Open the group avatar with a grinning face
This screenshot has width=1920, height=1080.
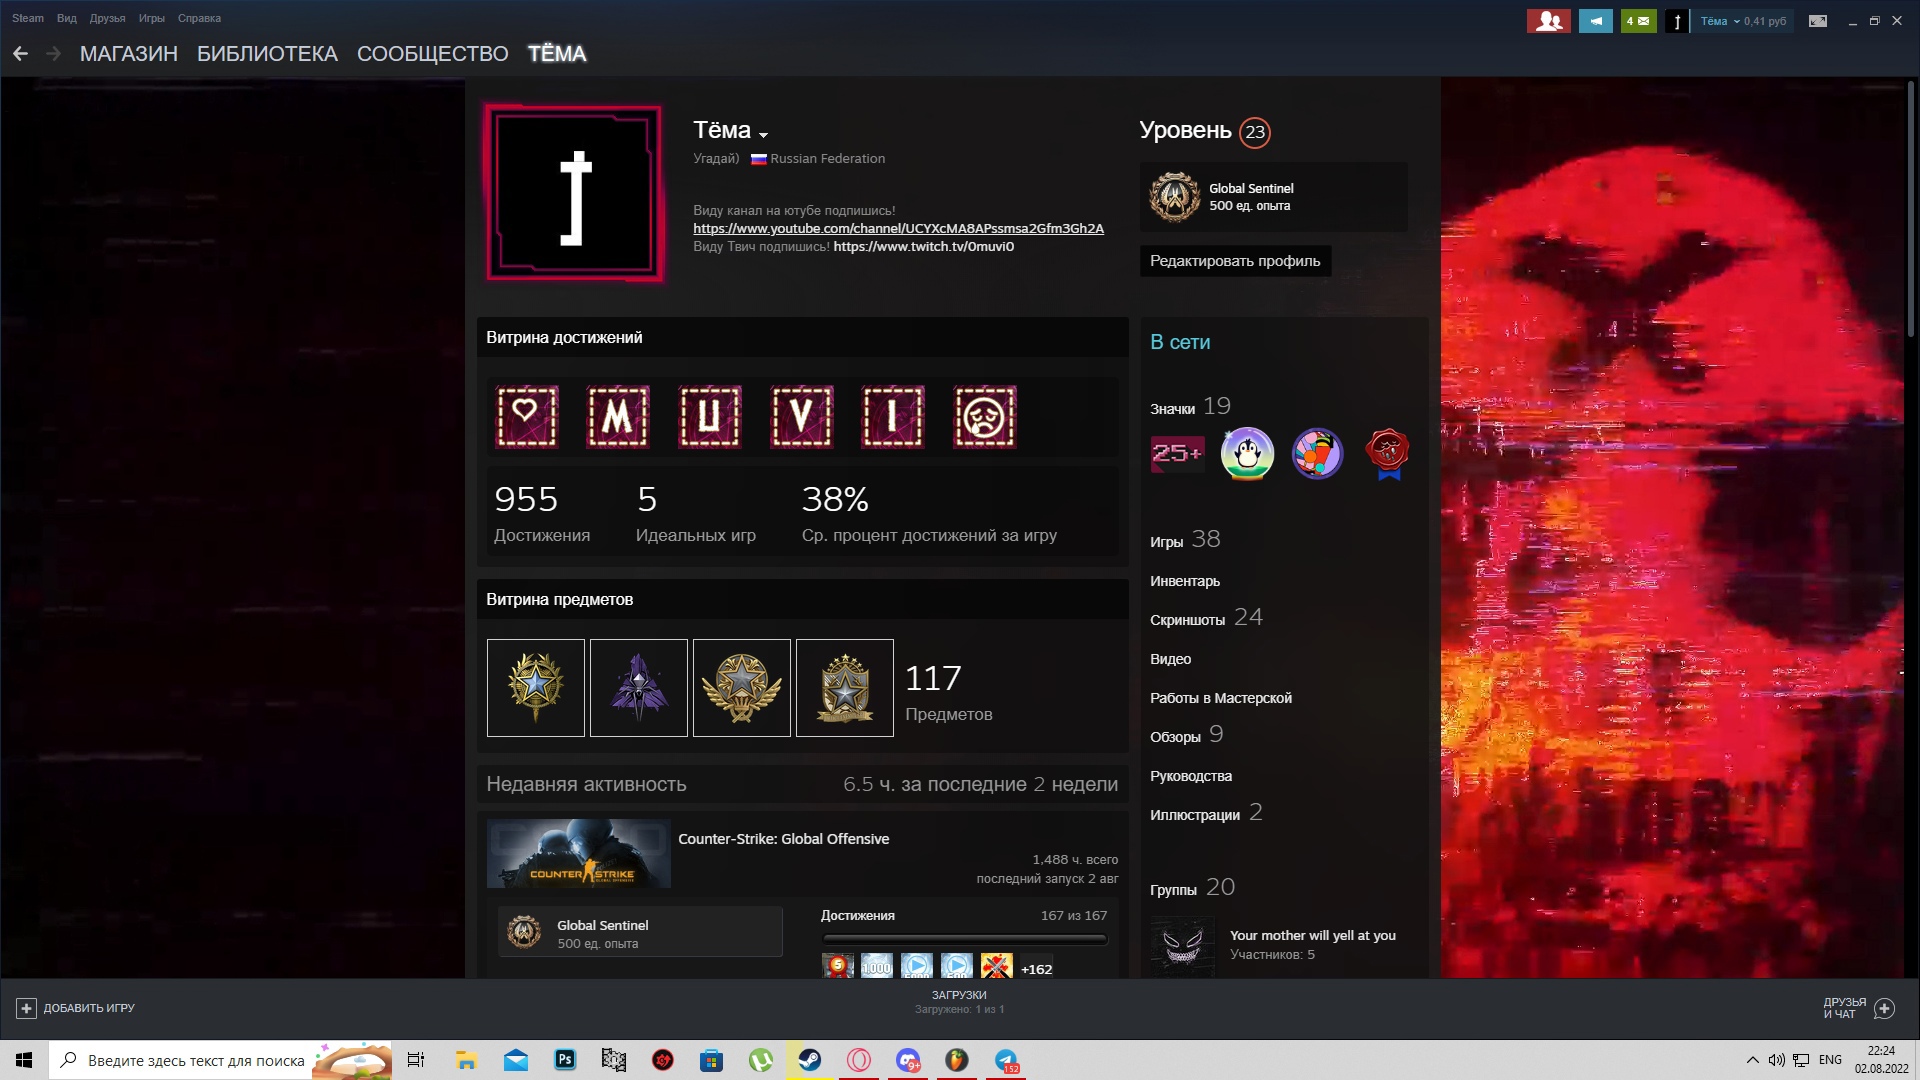click(x=1182, y=945)
